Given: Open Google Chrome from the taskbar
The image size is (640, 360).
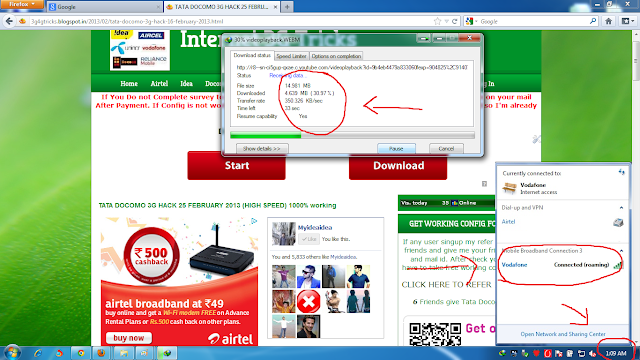Looking at the screenshot, I should tap(81, 353).
